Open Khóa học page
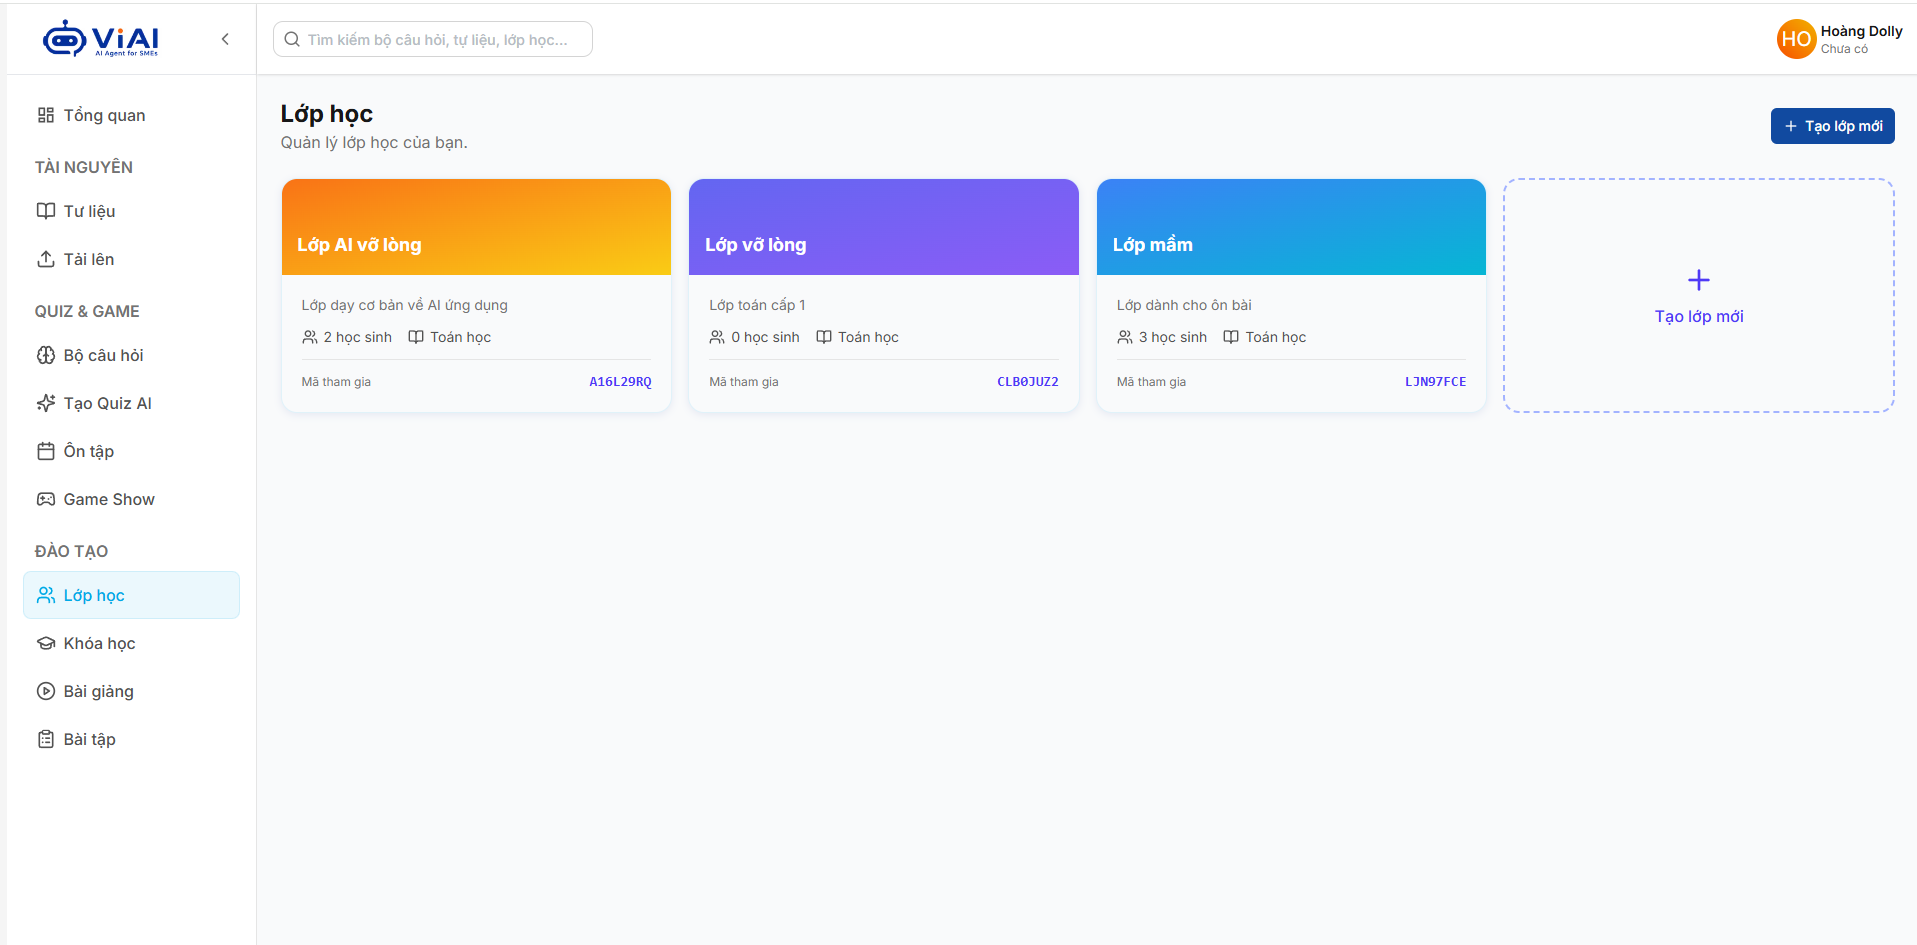 pyautogui.click(x=131, y=643)
